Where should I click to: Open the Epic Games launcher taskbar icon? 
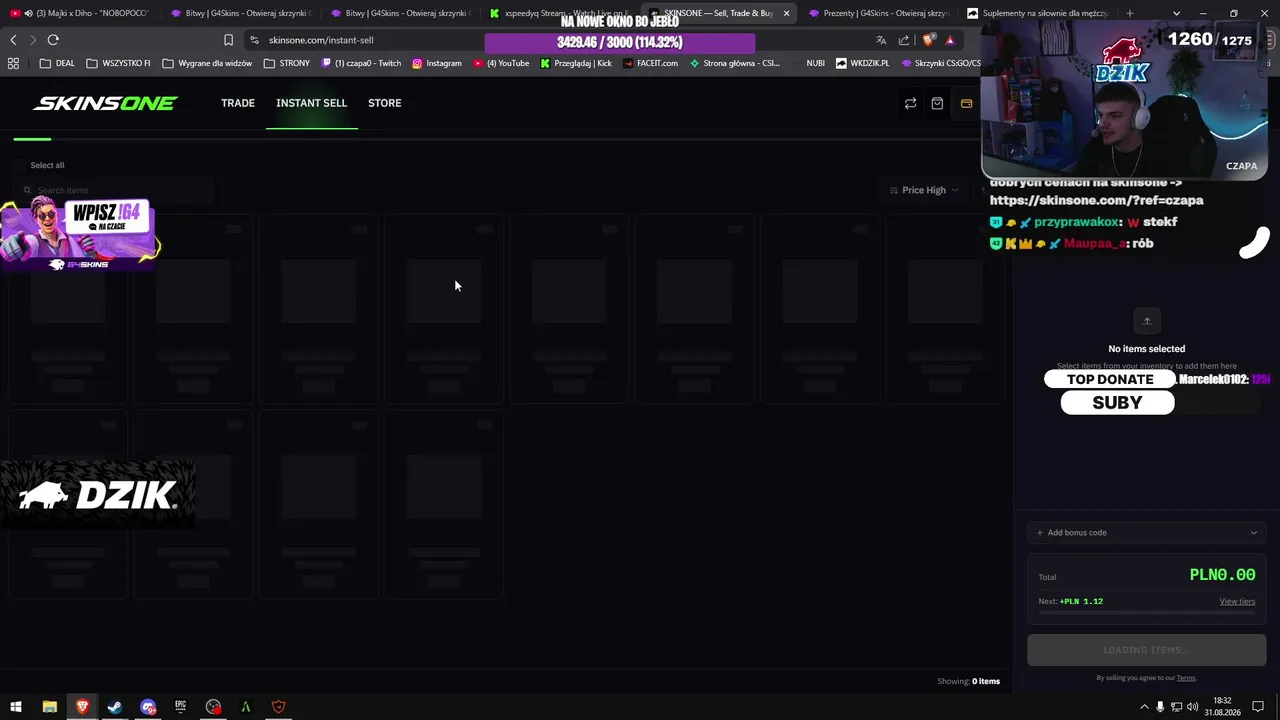(181, 707)
